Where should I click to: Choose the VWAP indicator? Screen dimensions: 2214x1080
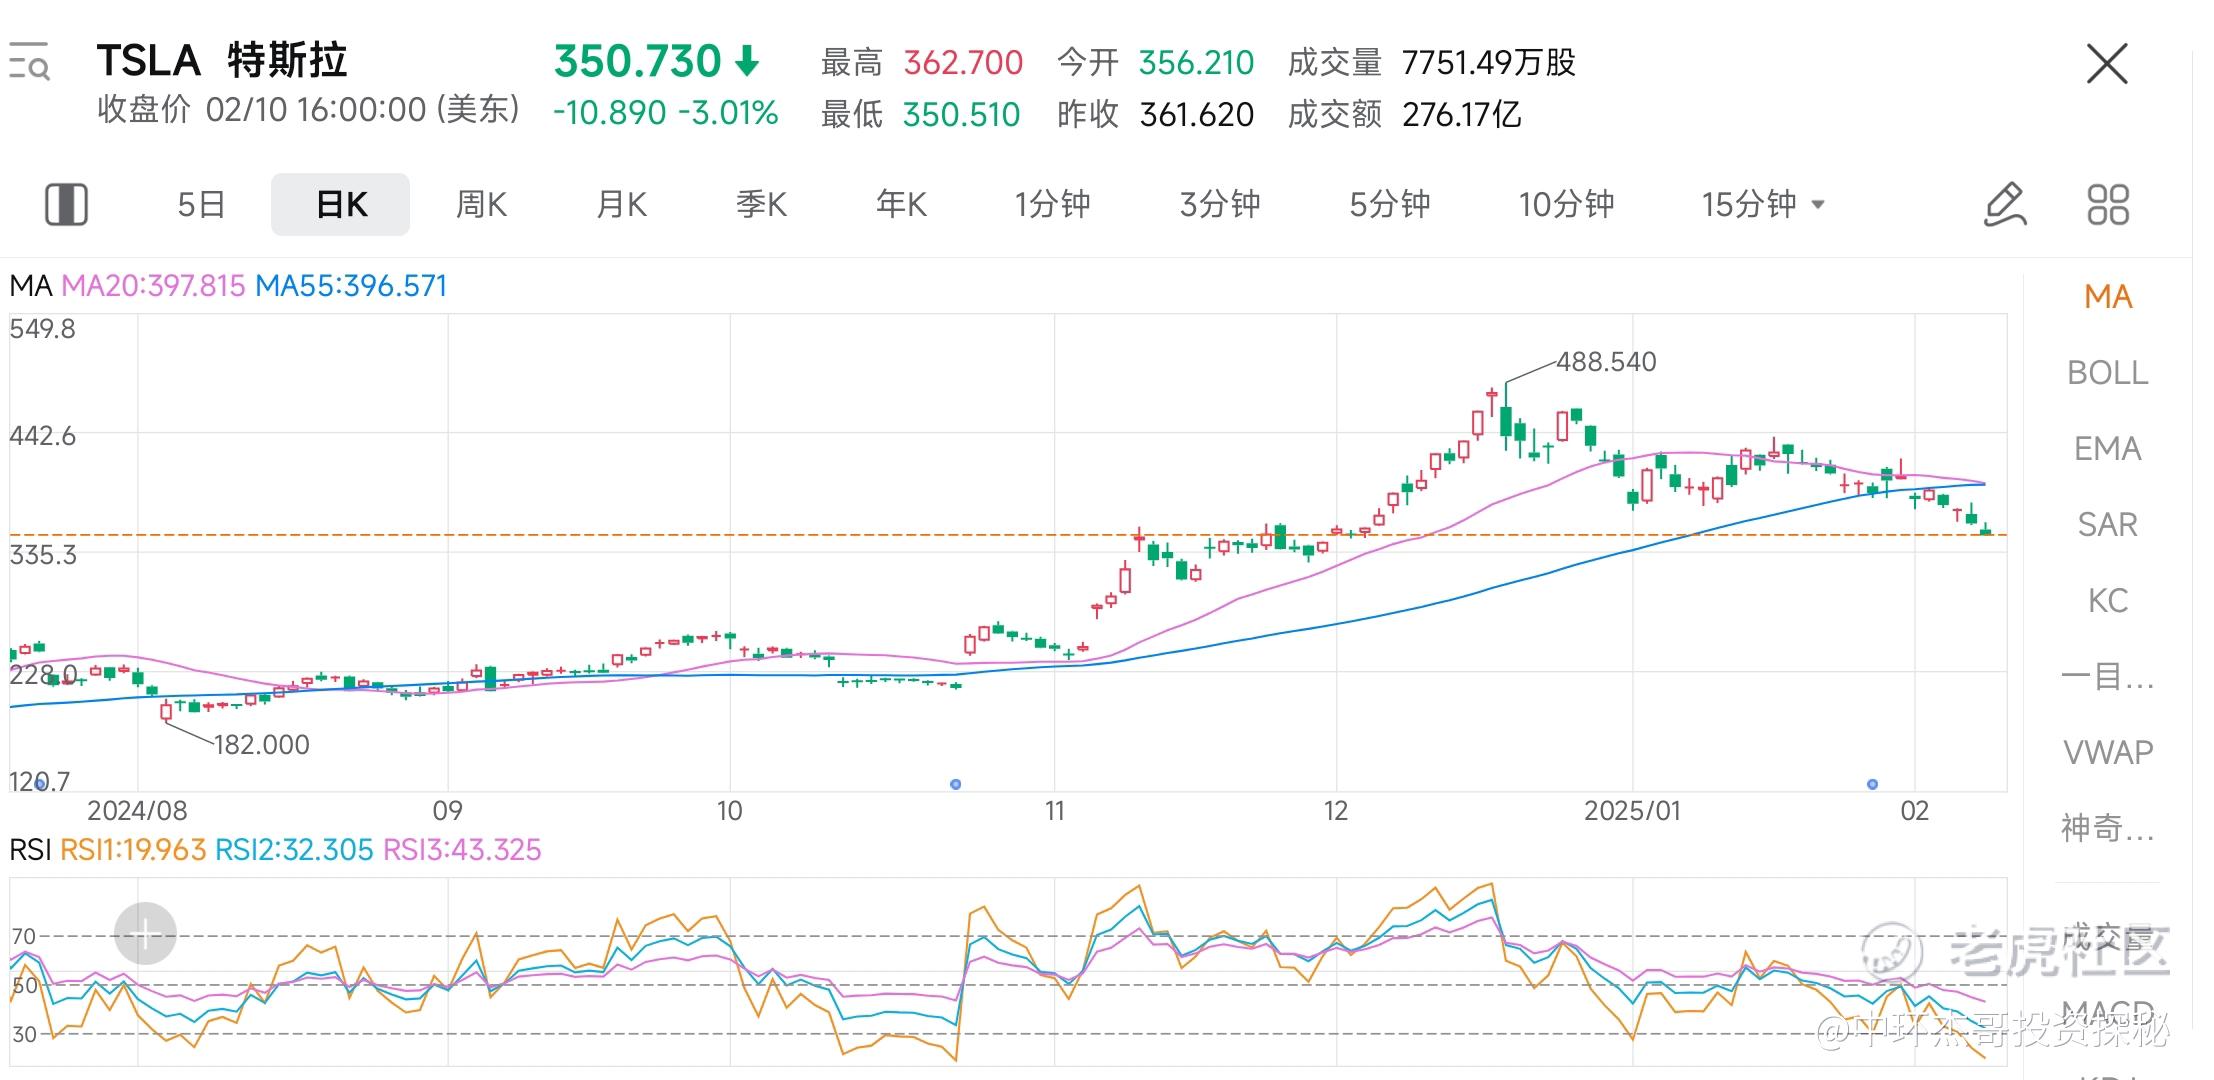[x=2107, y=752]
